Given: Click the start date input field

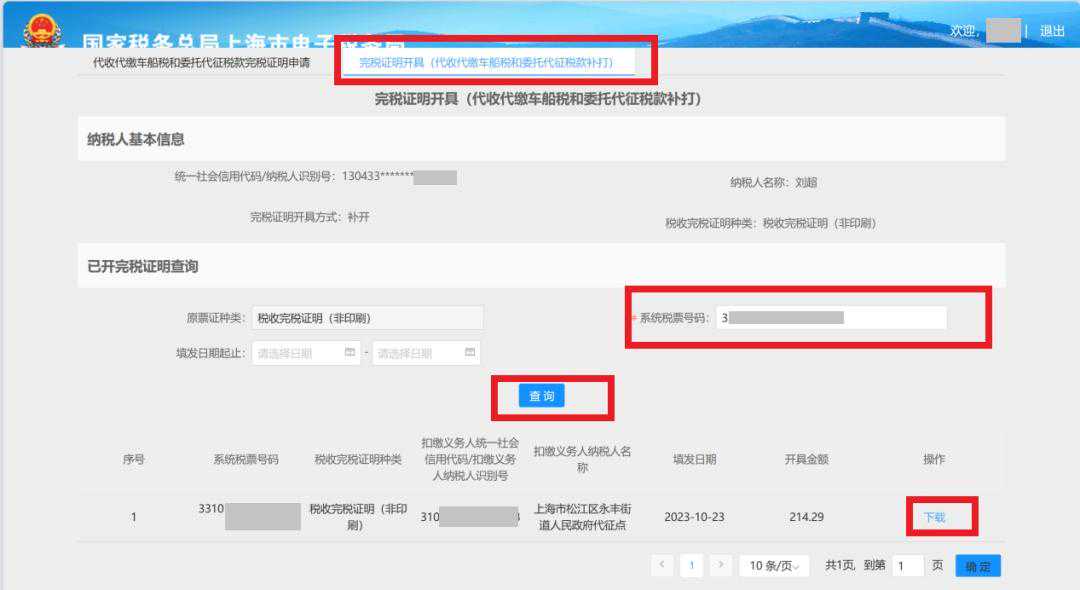Looking at the screenshot, I should pyautogui.click(x=298, y=353).
